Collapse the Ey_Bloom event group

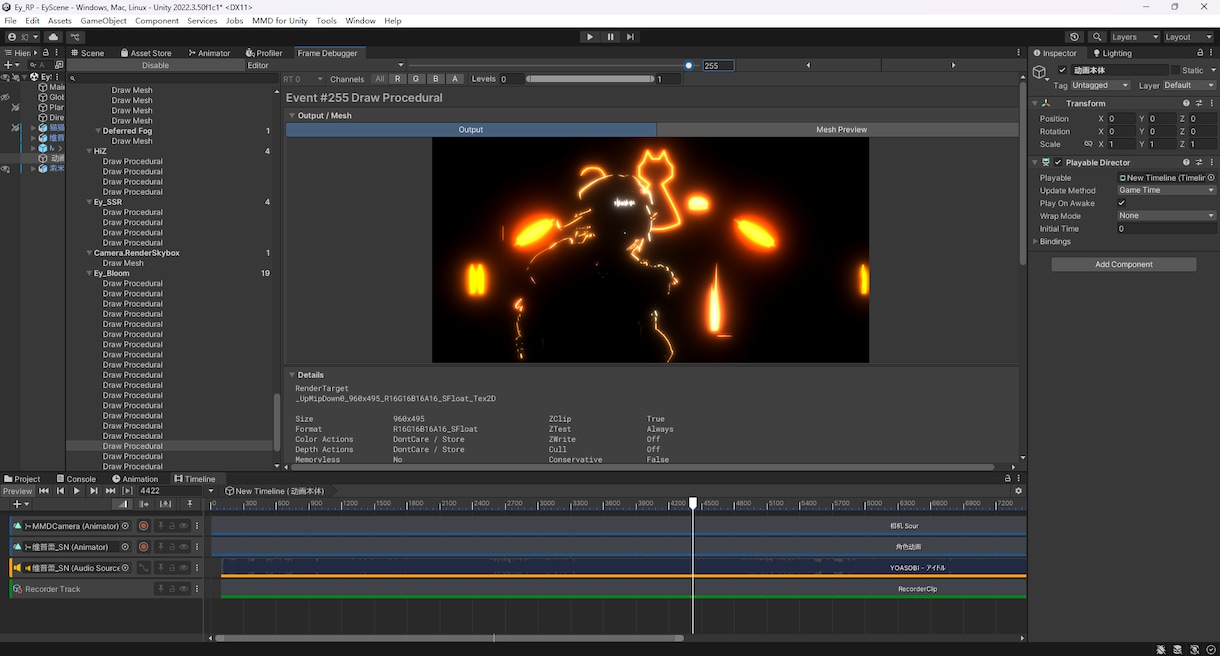[89, 273]
